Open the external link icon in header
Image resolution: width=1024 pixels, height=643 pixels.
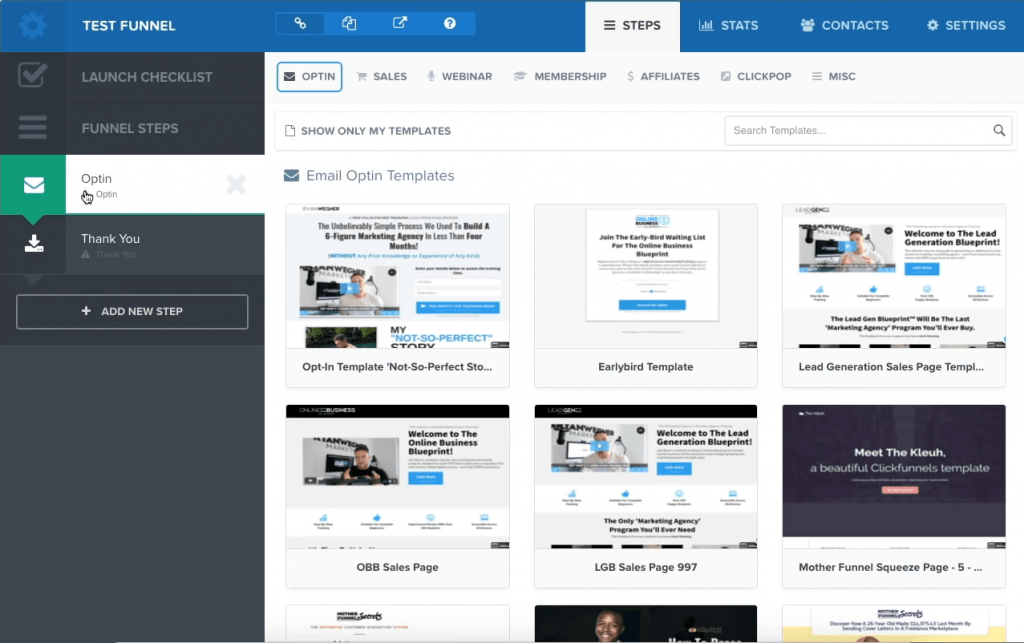tap(400, 24)
